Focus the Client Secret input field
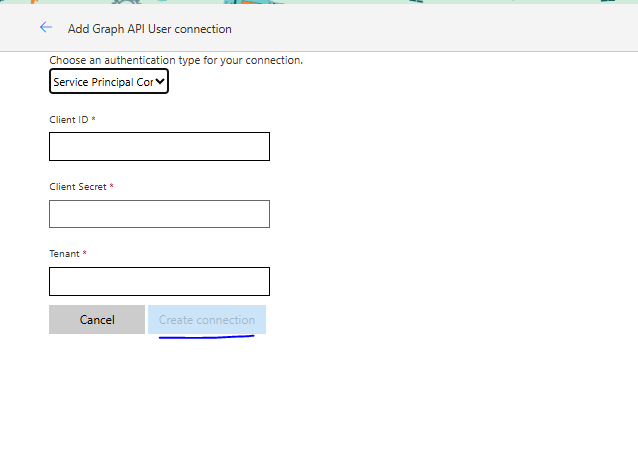 [160, 214]
